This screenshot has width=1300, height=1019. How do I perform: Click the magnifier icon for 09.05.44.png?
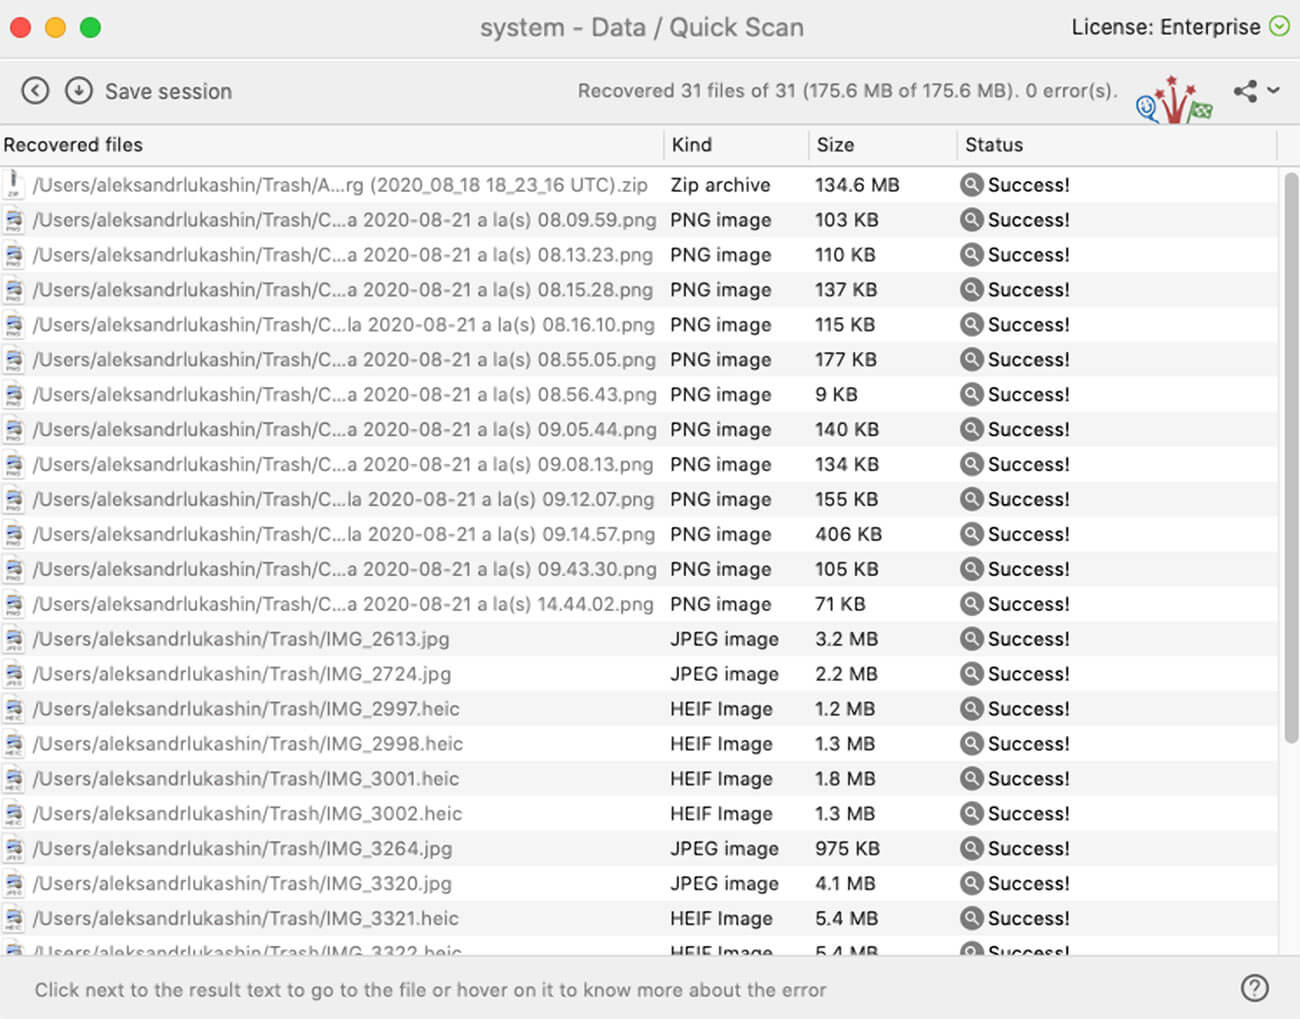coord(971,429)
